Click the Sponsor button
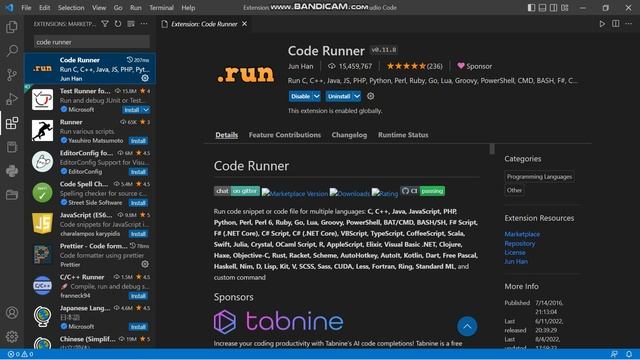 [474, 66]
